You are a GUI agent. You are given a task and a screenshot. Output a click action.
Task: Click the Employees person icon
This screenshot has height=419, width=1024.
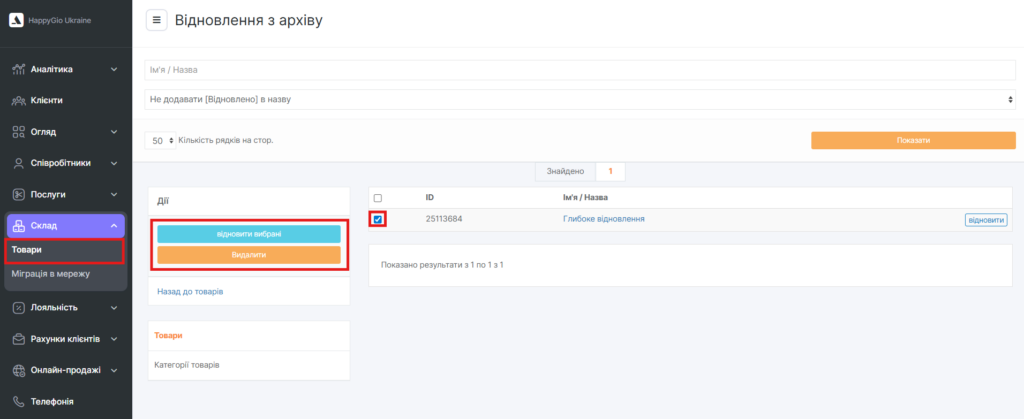[x=19, y=163]
